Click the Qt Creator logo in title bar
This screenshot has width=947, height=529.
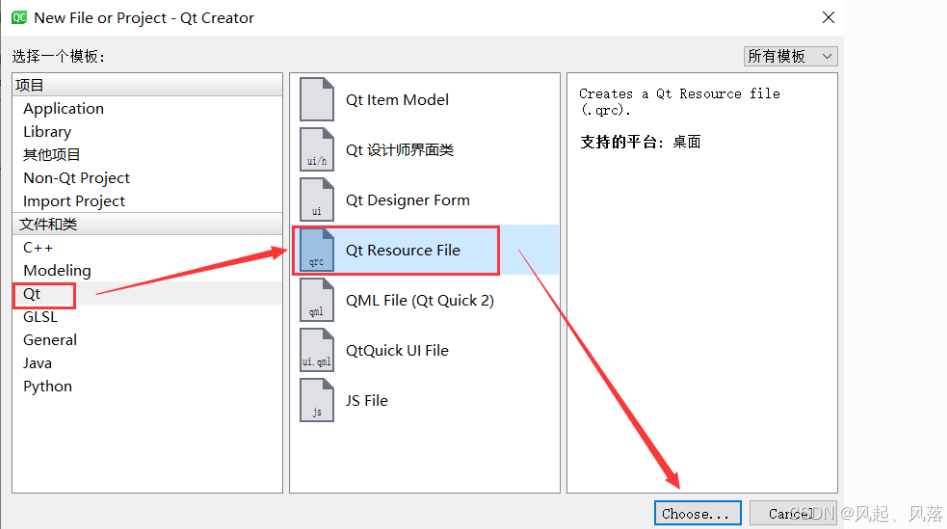coord(19,18)
